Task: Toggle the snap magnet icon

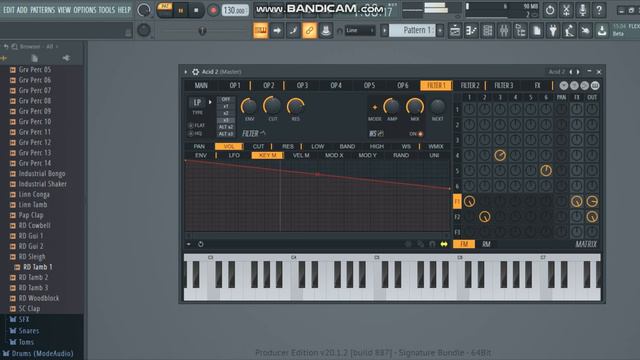Action: (x=340, y=31)
